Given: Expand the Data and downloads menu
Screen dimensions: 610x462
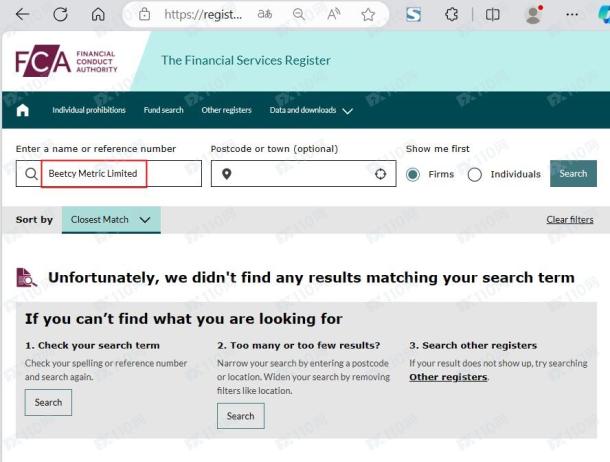Looking at the screenshot, I should (311, 110).
